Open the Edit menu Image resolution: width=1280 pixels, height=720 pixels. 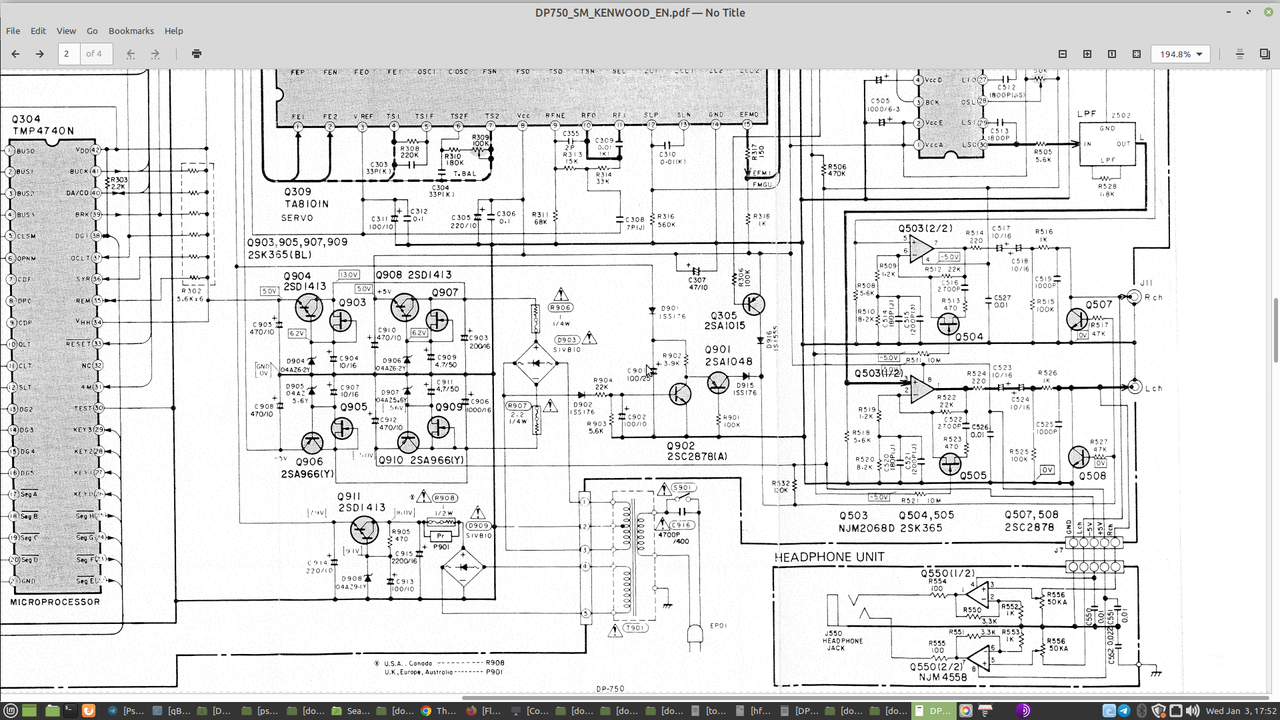[x=38, y=31]
